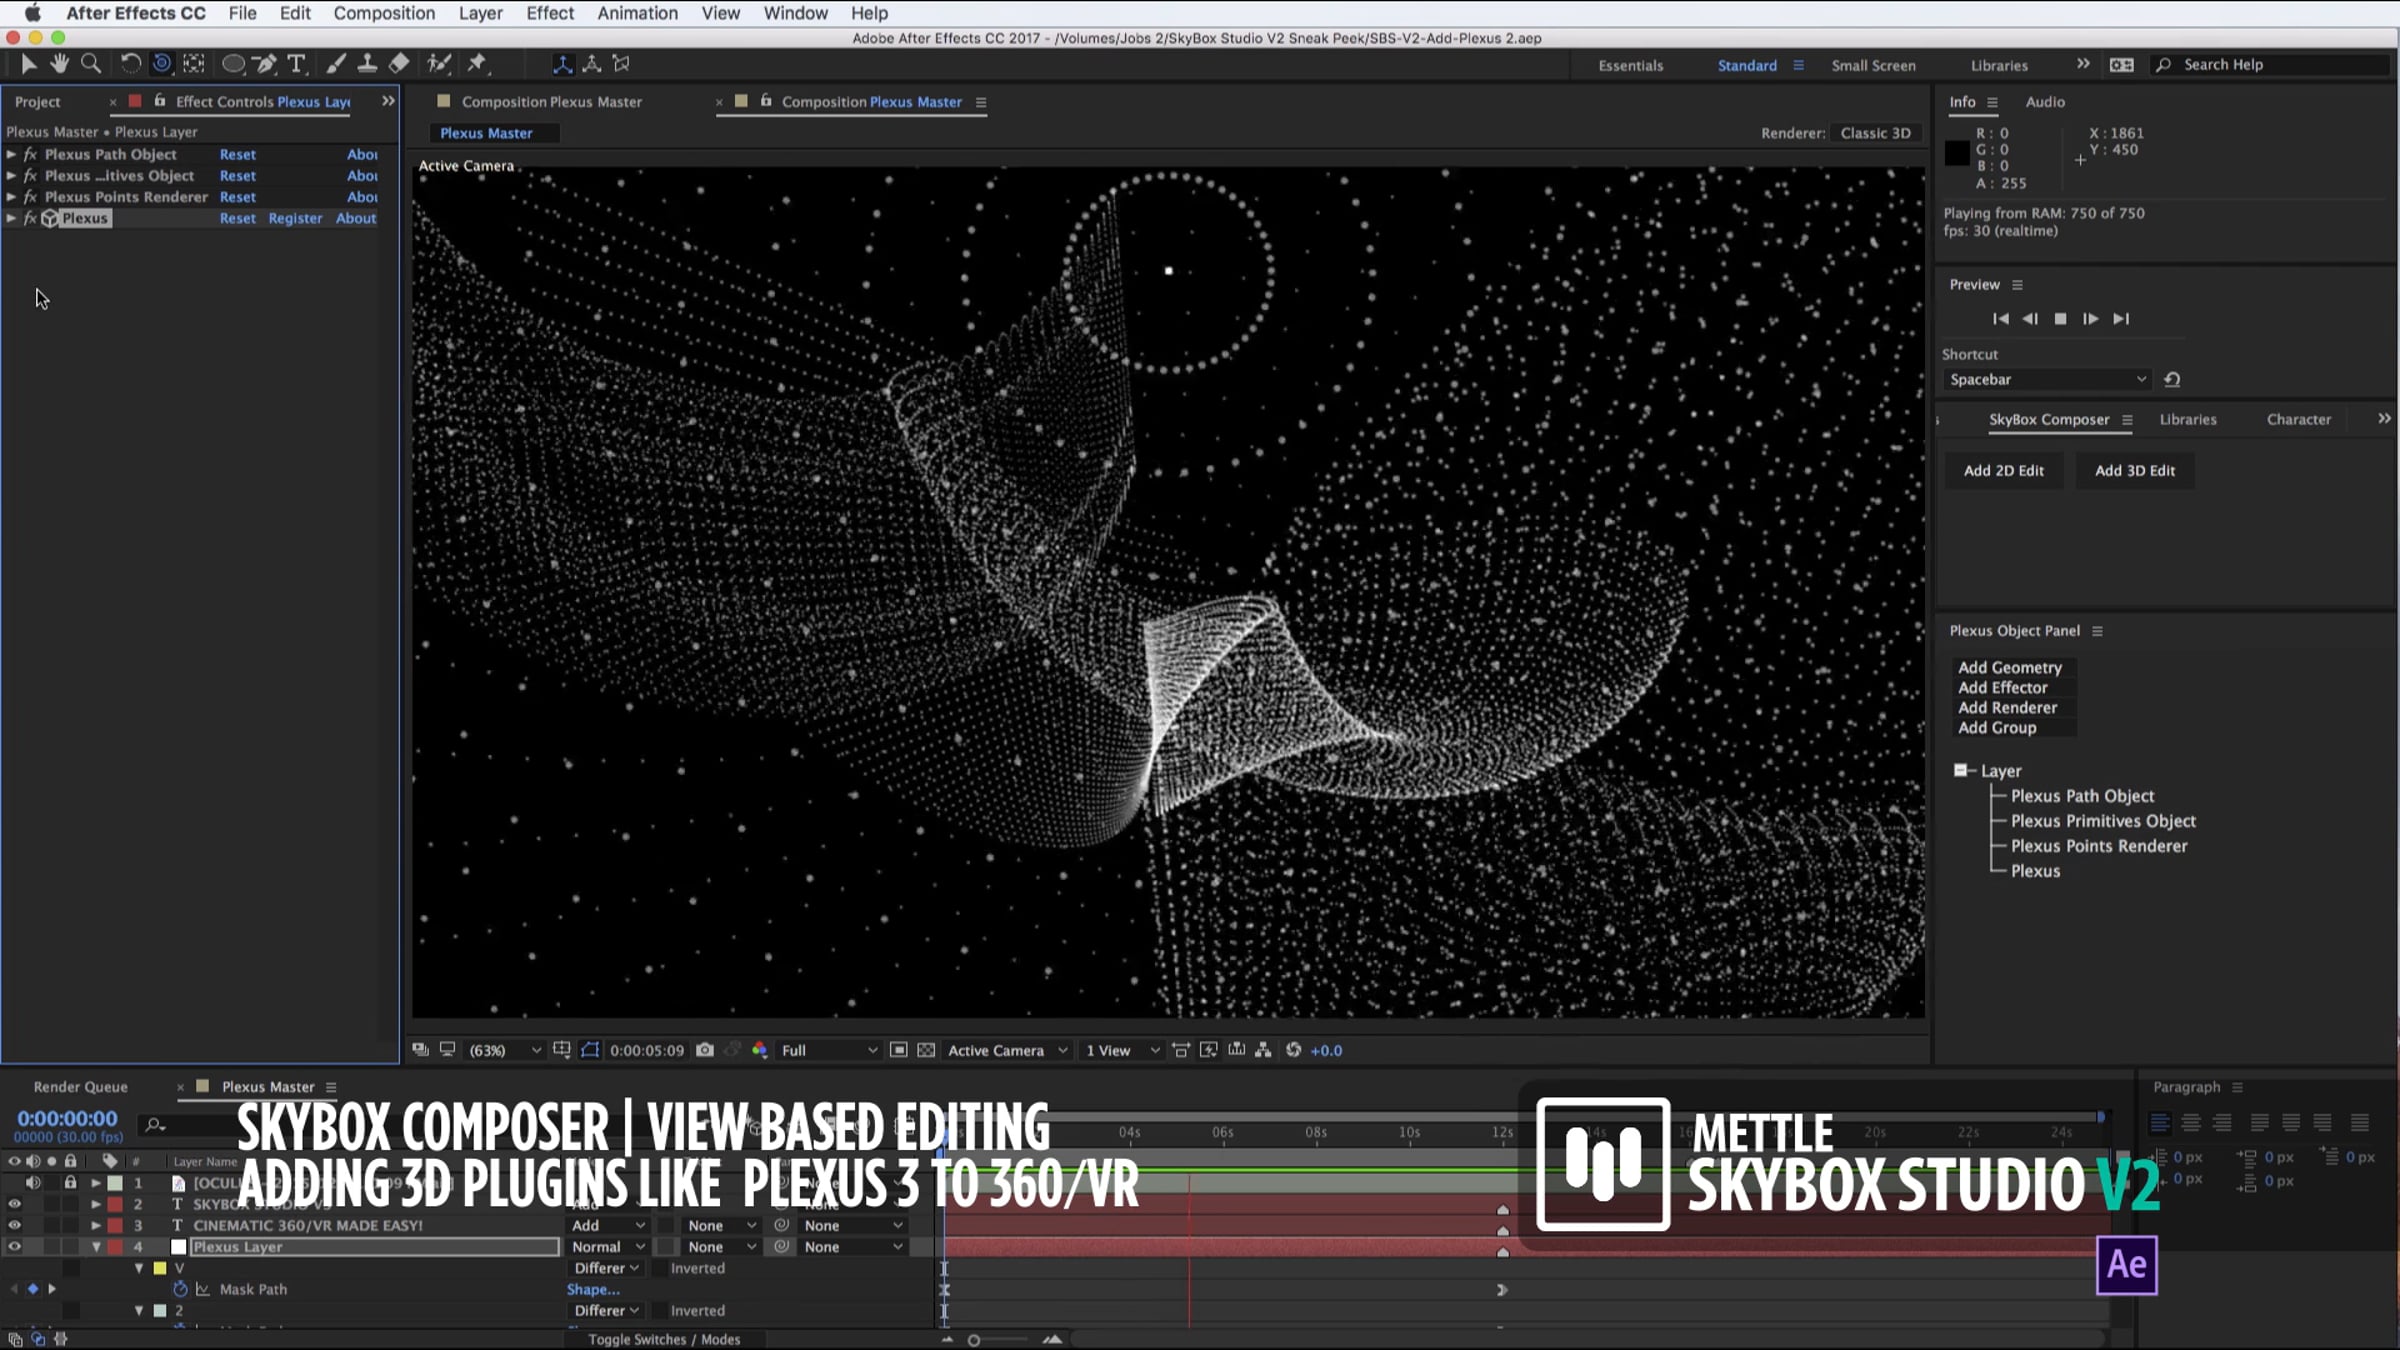This screenshot has height=1350, width=2400.
Task: Click Toggle Switches / Modes button
Action: 664,1340
